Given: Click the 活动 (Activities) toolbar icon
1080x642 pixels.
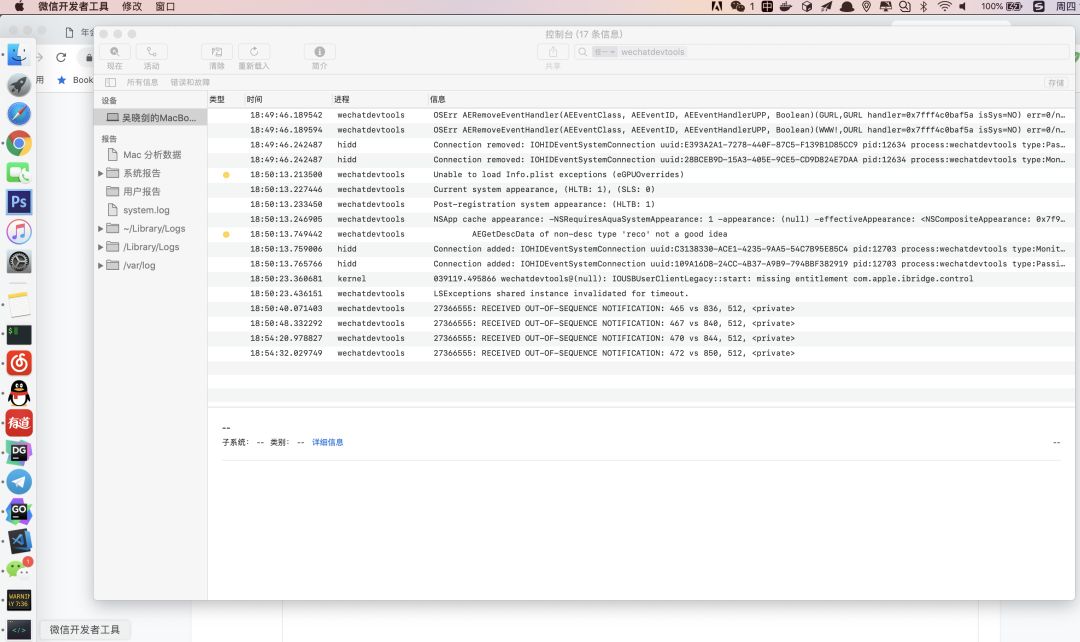Looking at the screenshot, I should [x=152, y=52].
